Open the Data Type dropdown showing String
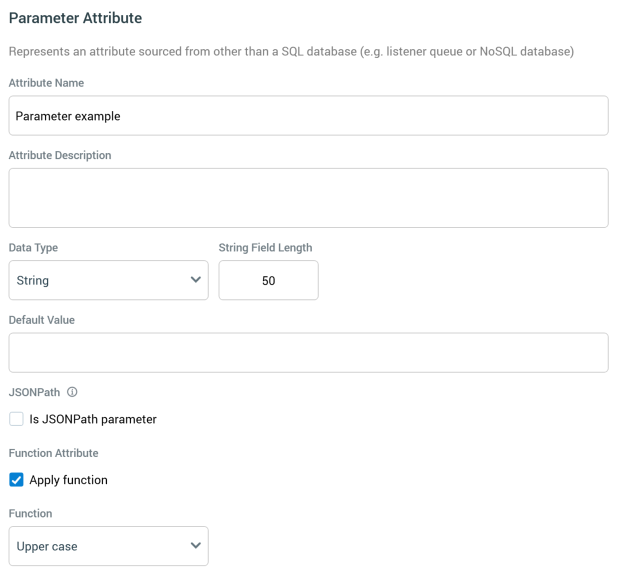621x575 pixels. [x=108, y=280]
